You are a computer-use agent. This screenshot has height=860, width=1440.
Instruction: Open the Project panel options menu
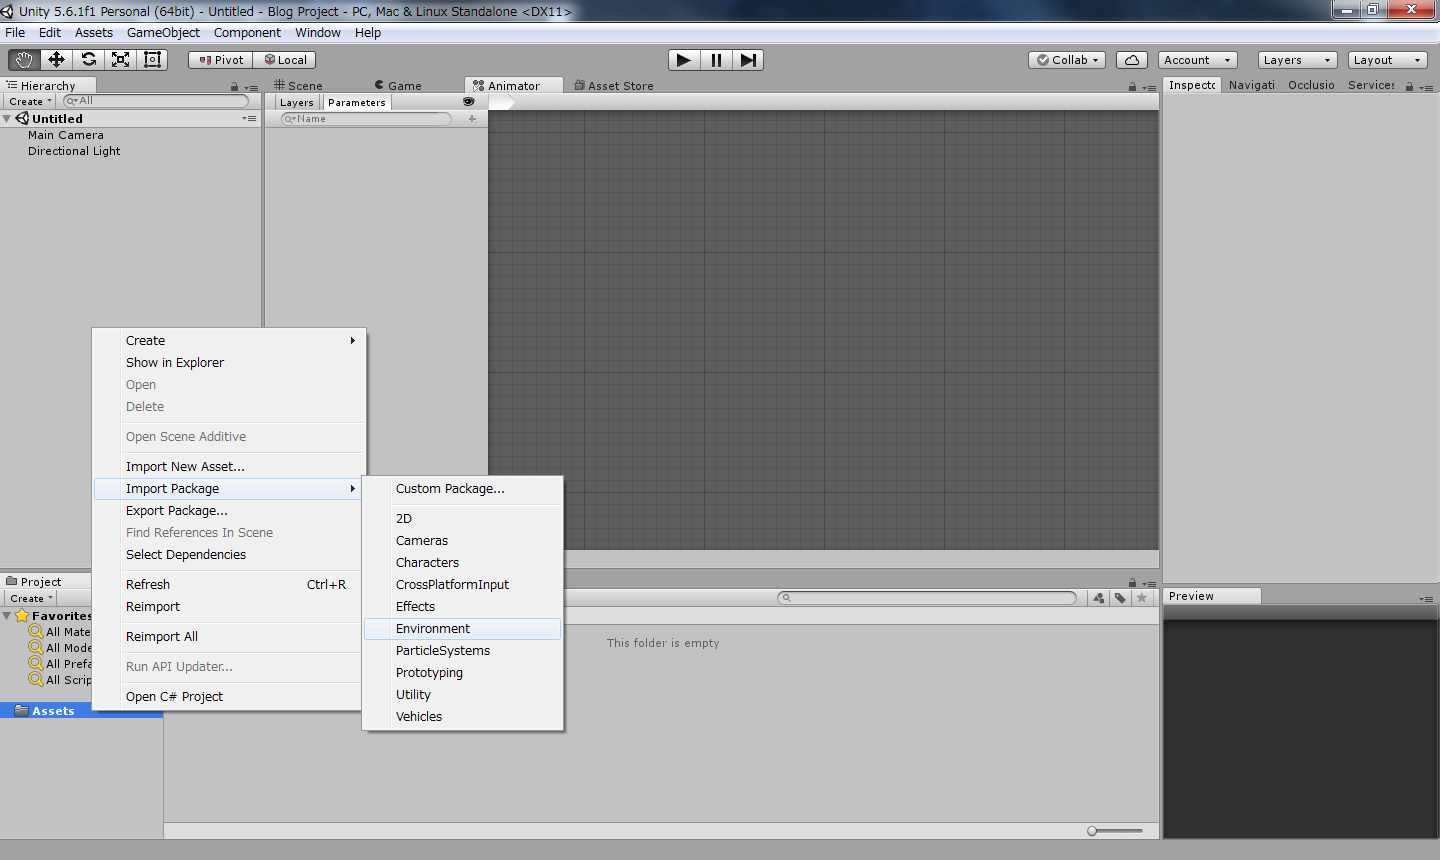pos(1149,583)
